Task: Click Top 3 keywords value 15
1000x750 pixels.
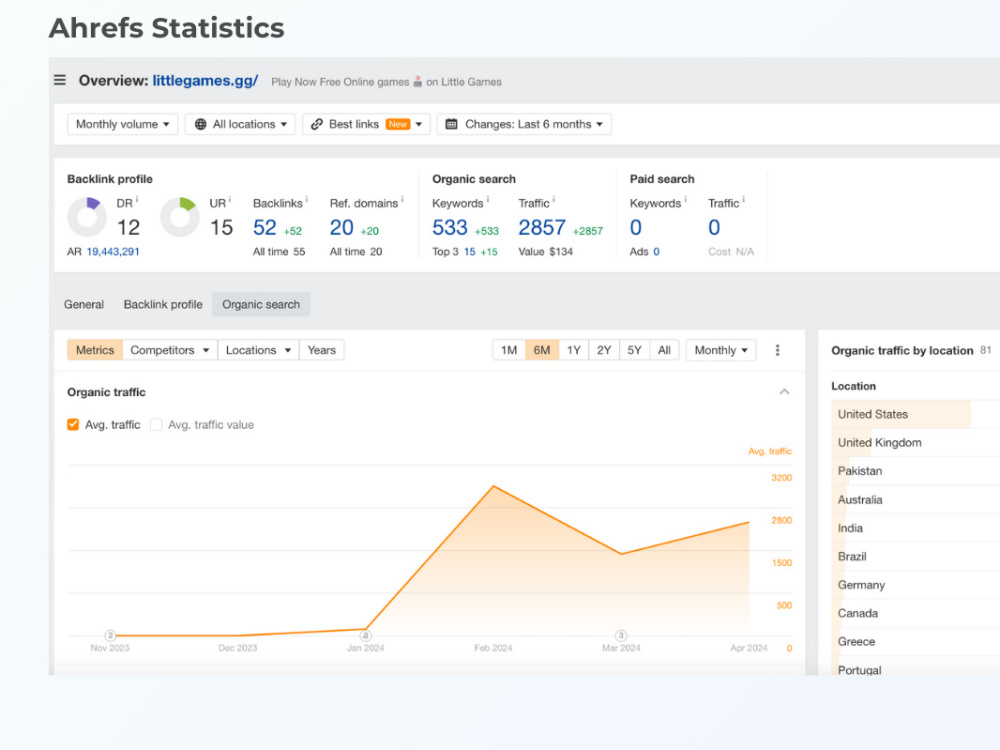Action: [x=469, y=252]
